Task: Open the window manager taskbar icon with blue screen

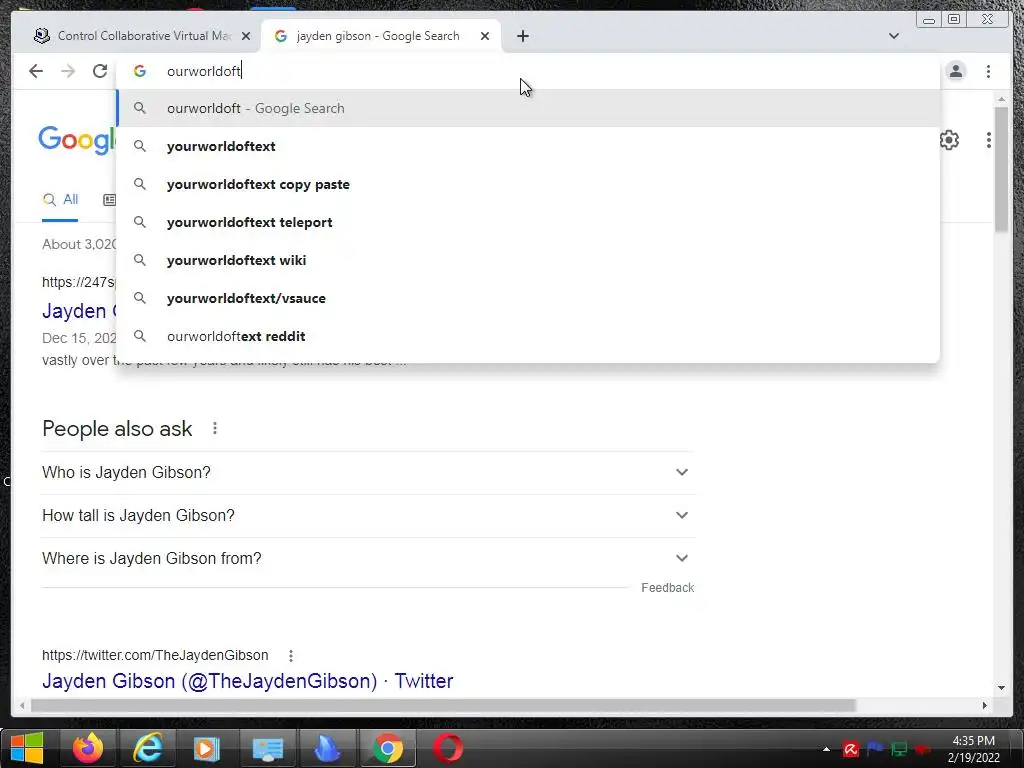Action: pyautogui.click(x=267, y=748)
